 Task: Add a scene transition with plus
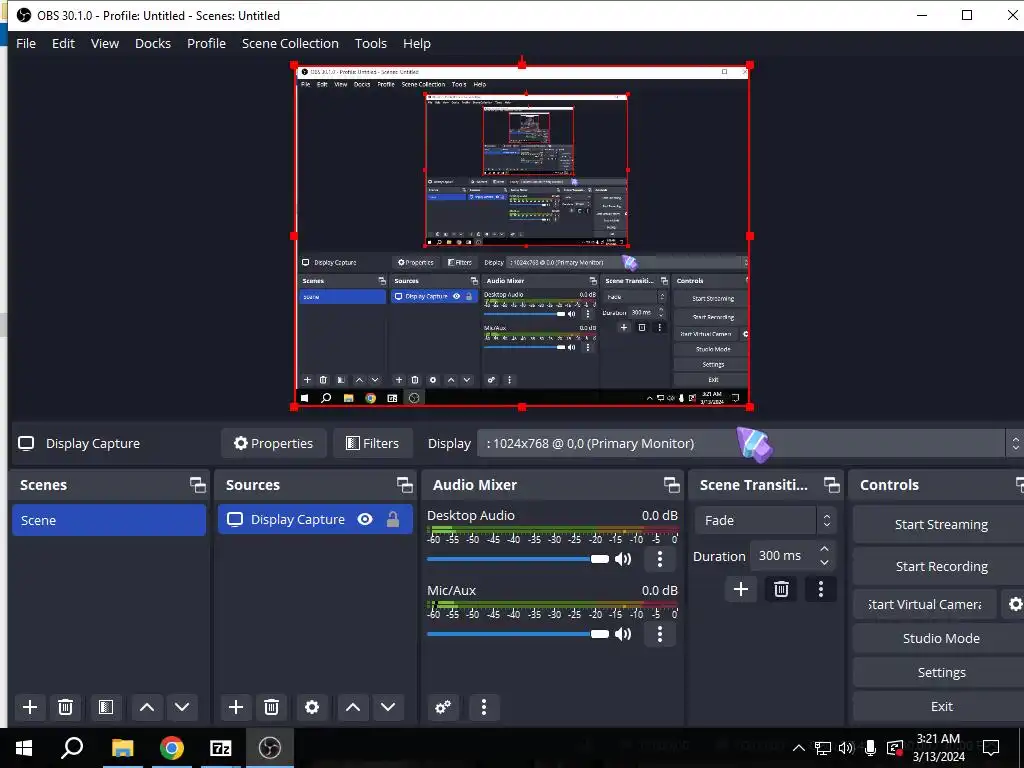click(x=741, y=590)
